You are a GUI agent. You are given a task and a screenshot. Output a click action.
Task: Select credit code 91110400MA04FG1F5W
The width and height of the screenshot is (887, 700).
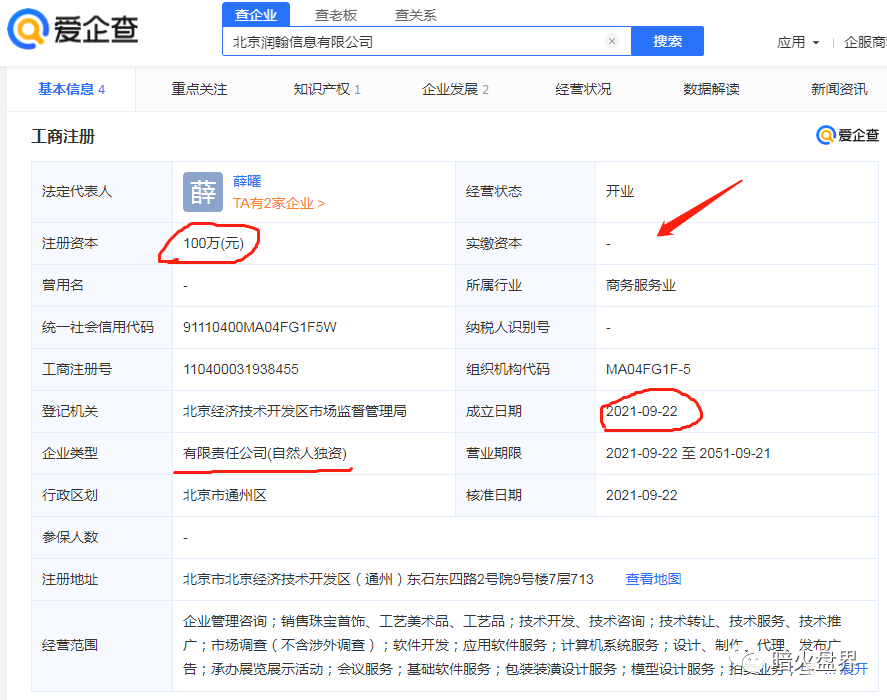pyautogui.click(x=260, y=327)
